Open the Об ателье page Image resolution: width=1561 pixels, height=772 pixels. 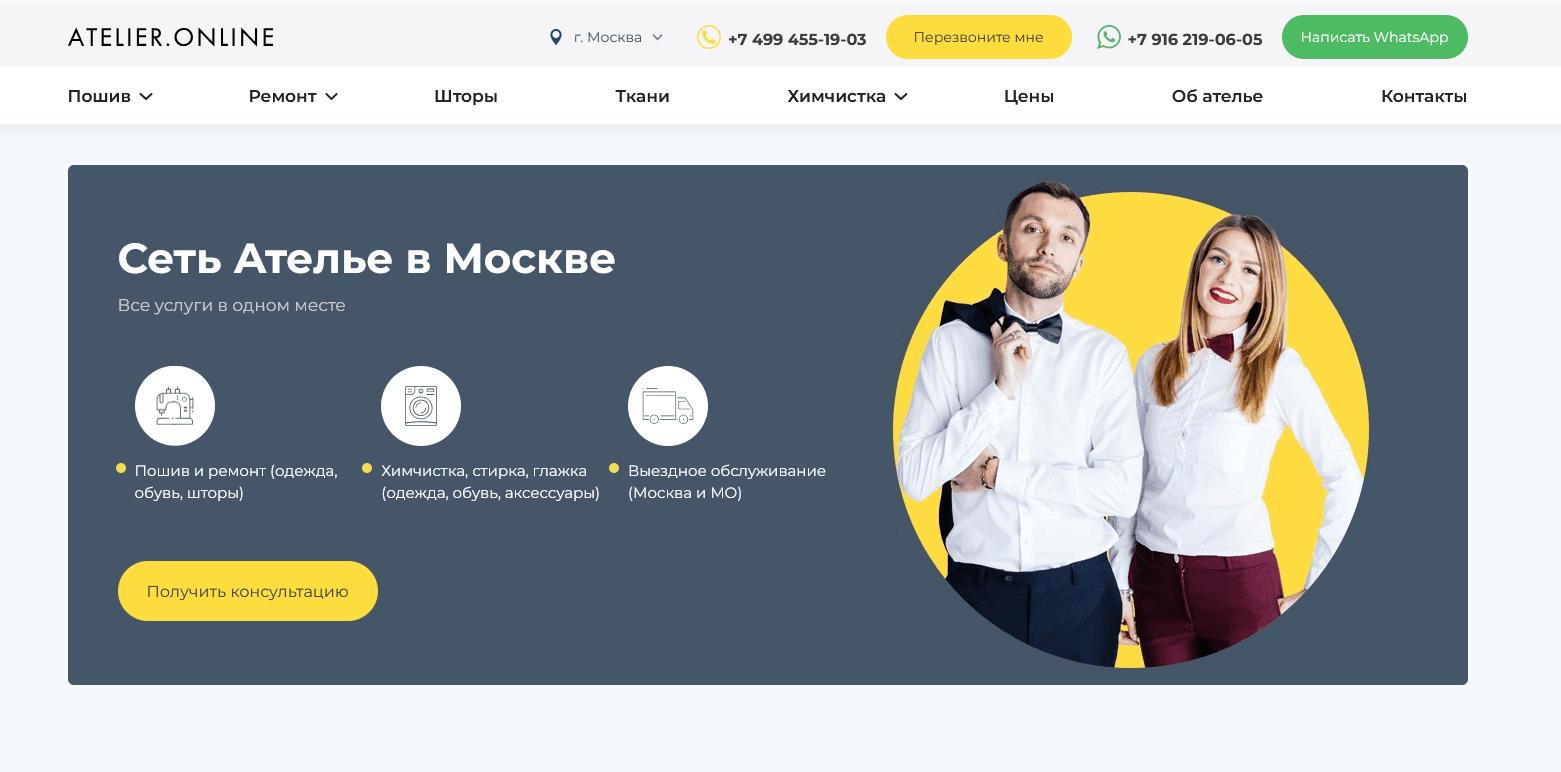click(1217, 96)
